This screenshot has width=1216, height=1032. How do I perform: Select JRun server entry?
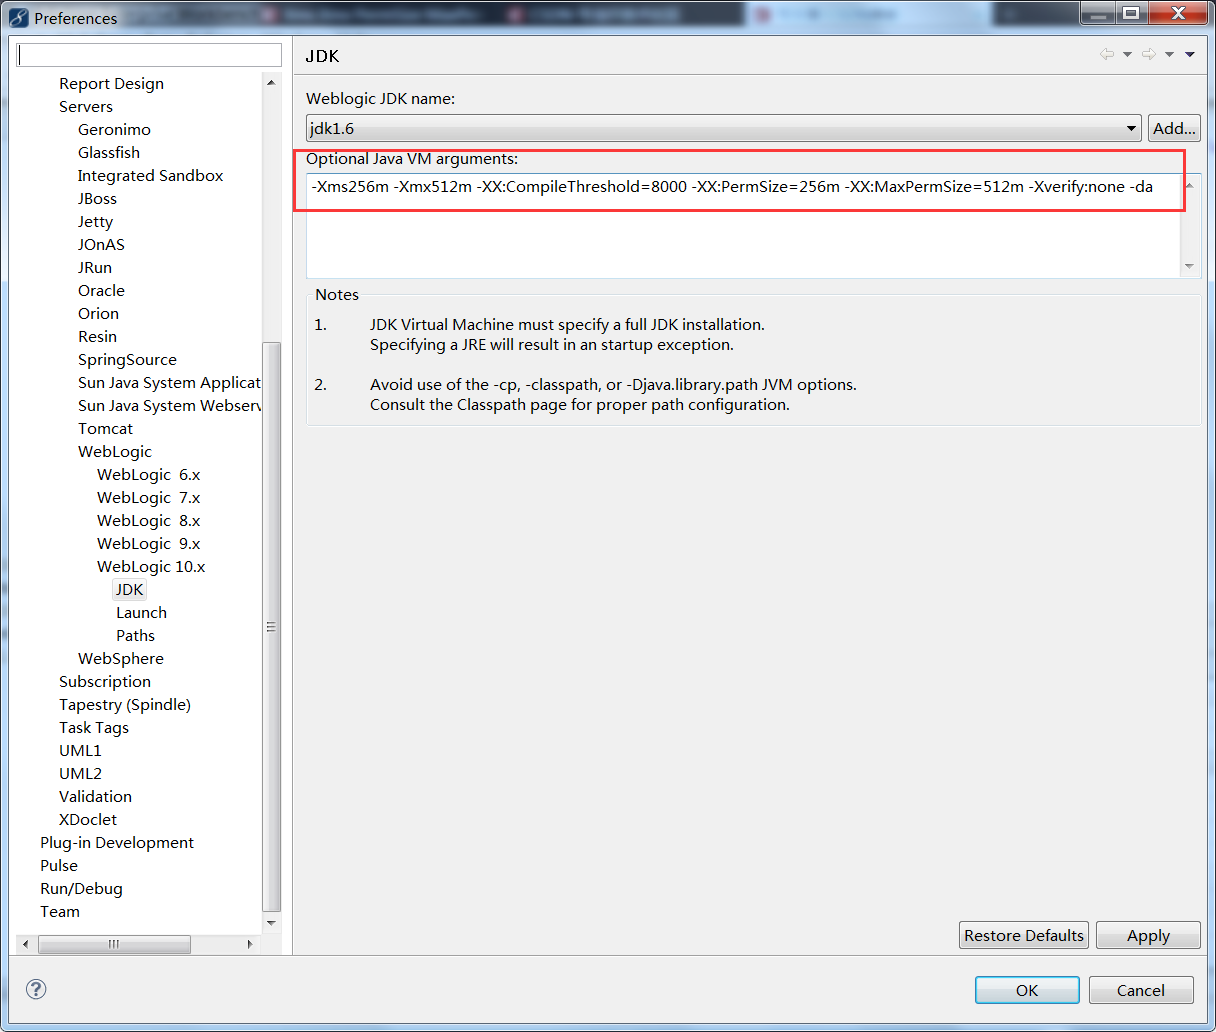pos(95,268)
